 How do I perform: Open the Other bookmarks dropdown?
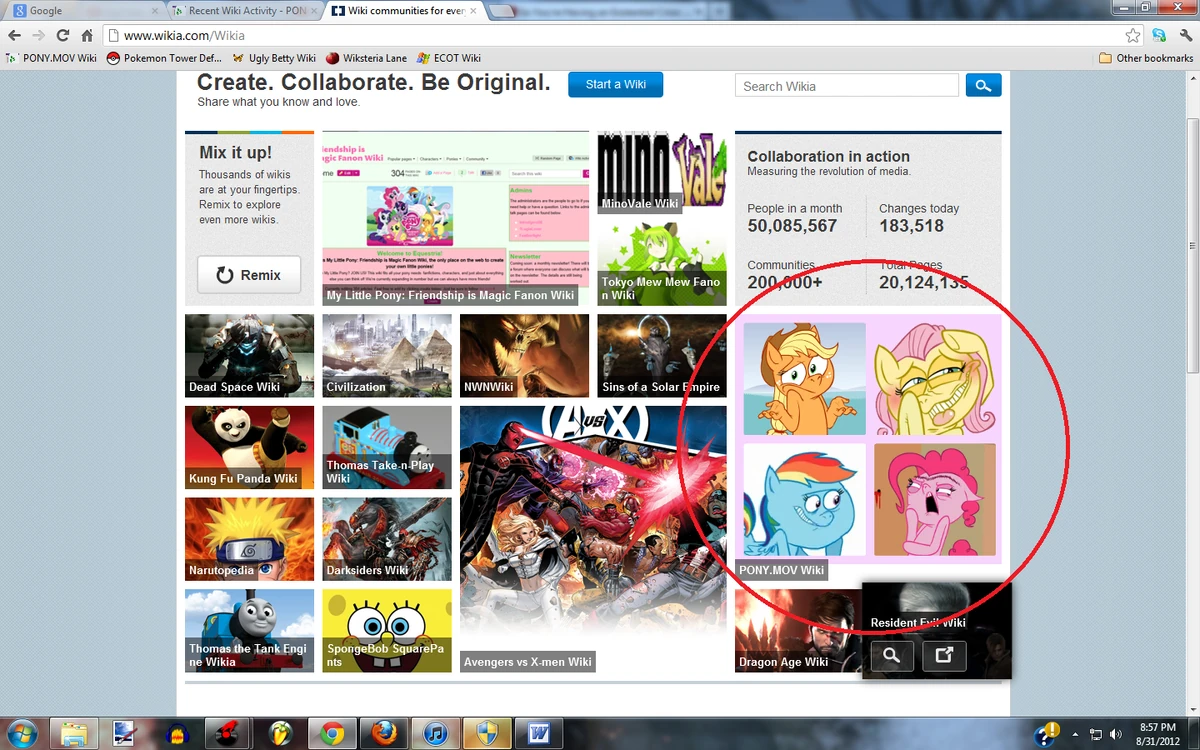(1146, 58)
